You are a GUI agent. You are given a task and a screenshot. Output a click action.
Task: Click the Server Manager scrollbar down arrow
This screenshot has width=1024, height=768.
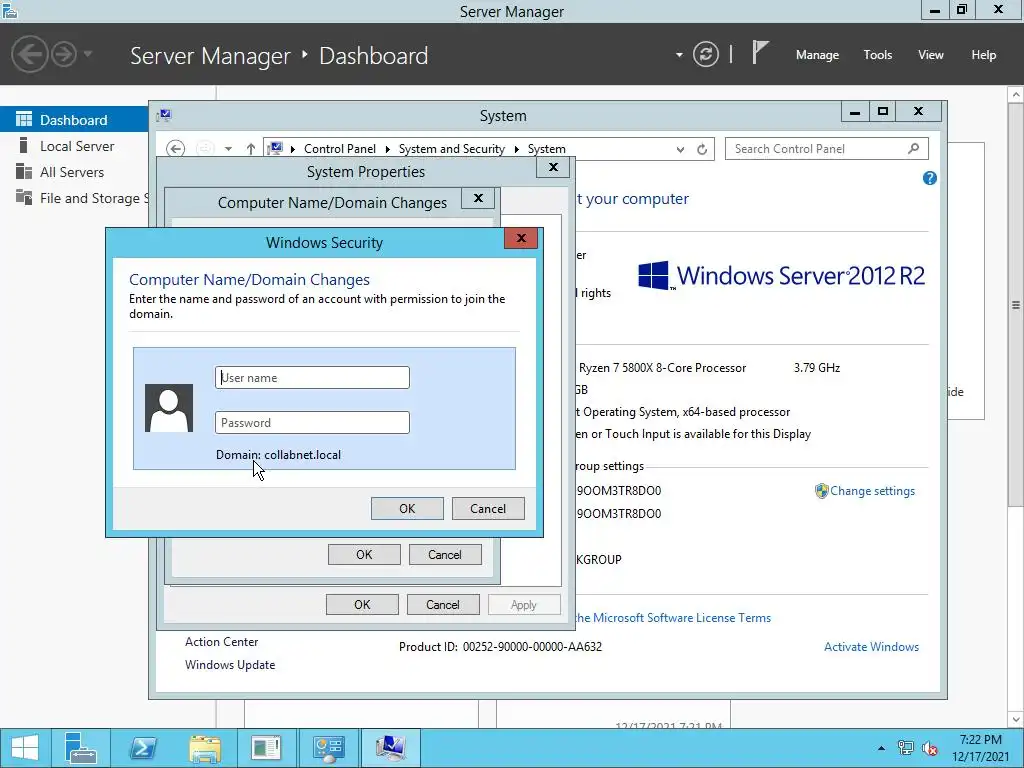click(1016, 720)
